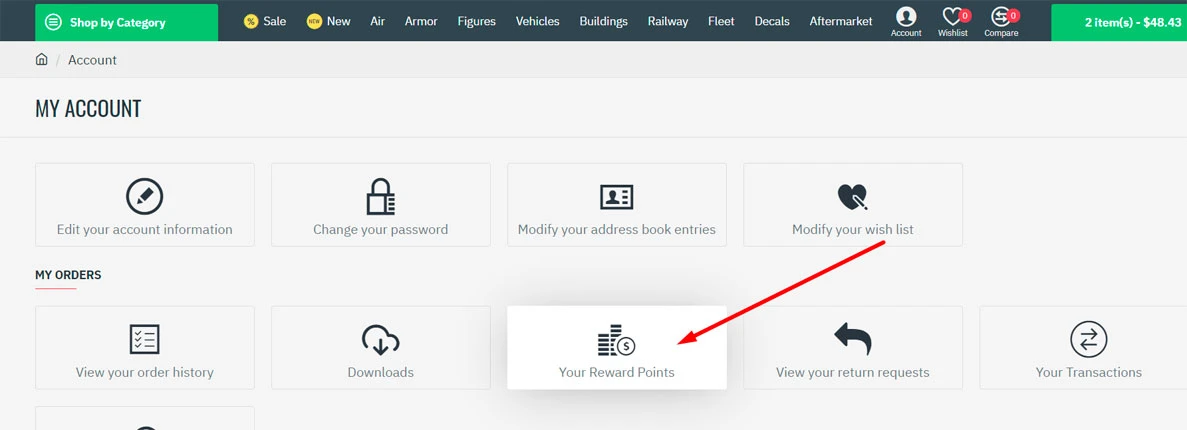Viewport: 1187px width, 430px height.
Task: Open the cart showing 2 item(s) - $48.43
Action: point(1119,22)
